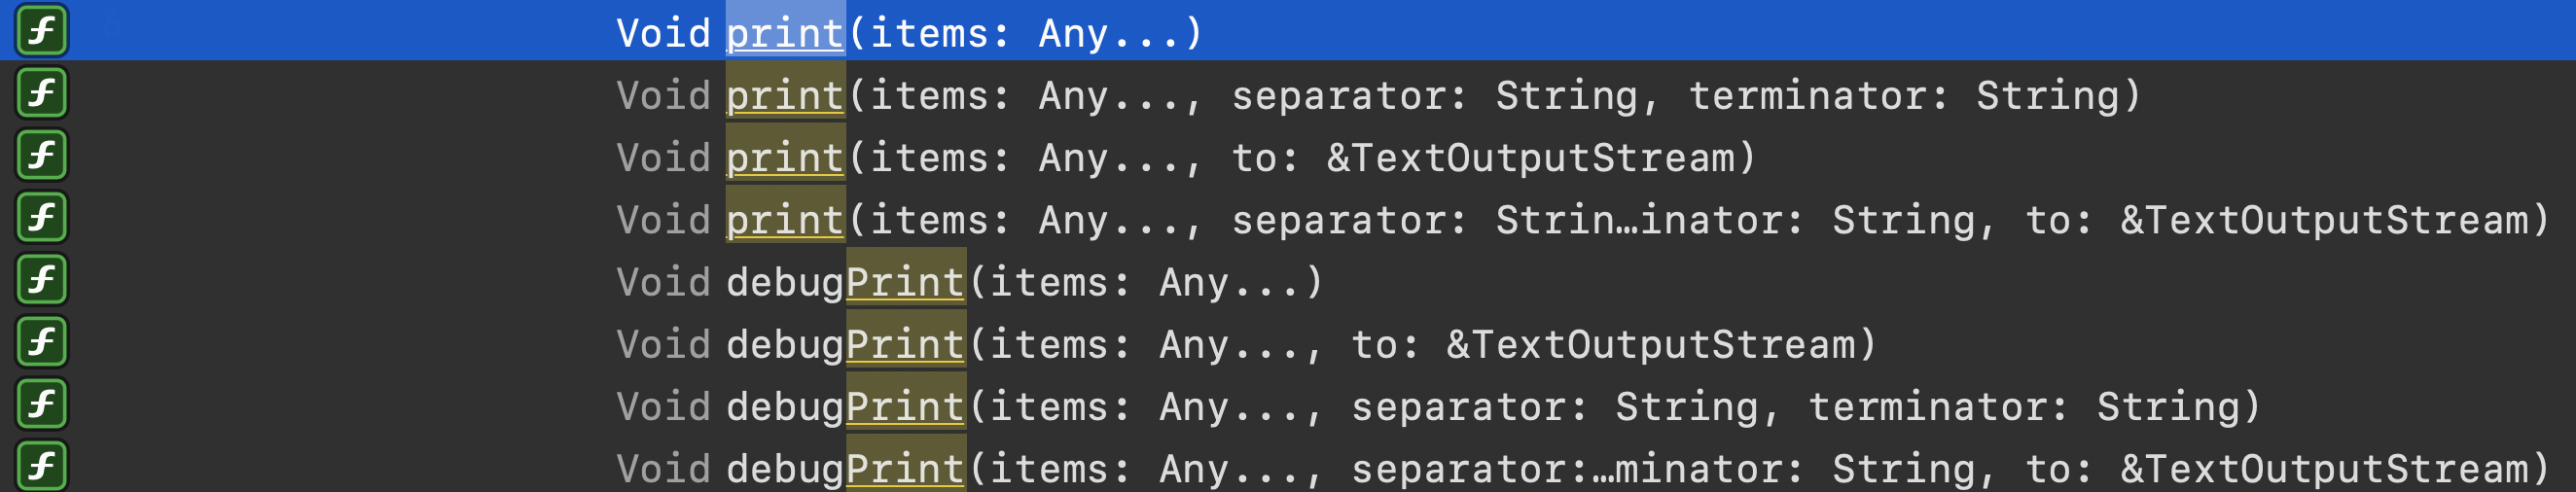Viewport: 2576px width, 492px height.
Task: Click function icon beside last debugPrint suggestion
Action: (x=41, y=465)
